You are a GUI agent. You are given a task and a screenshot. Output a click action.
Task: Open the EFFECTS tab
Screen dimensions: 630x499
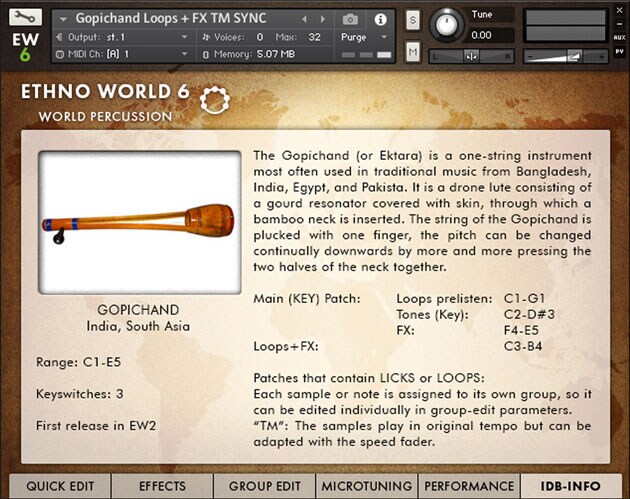(x=162, y=486)
